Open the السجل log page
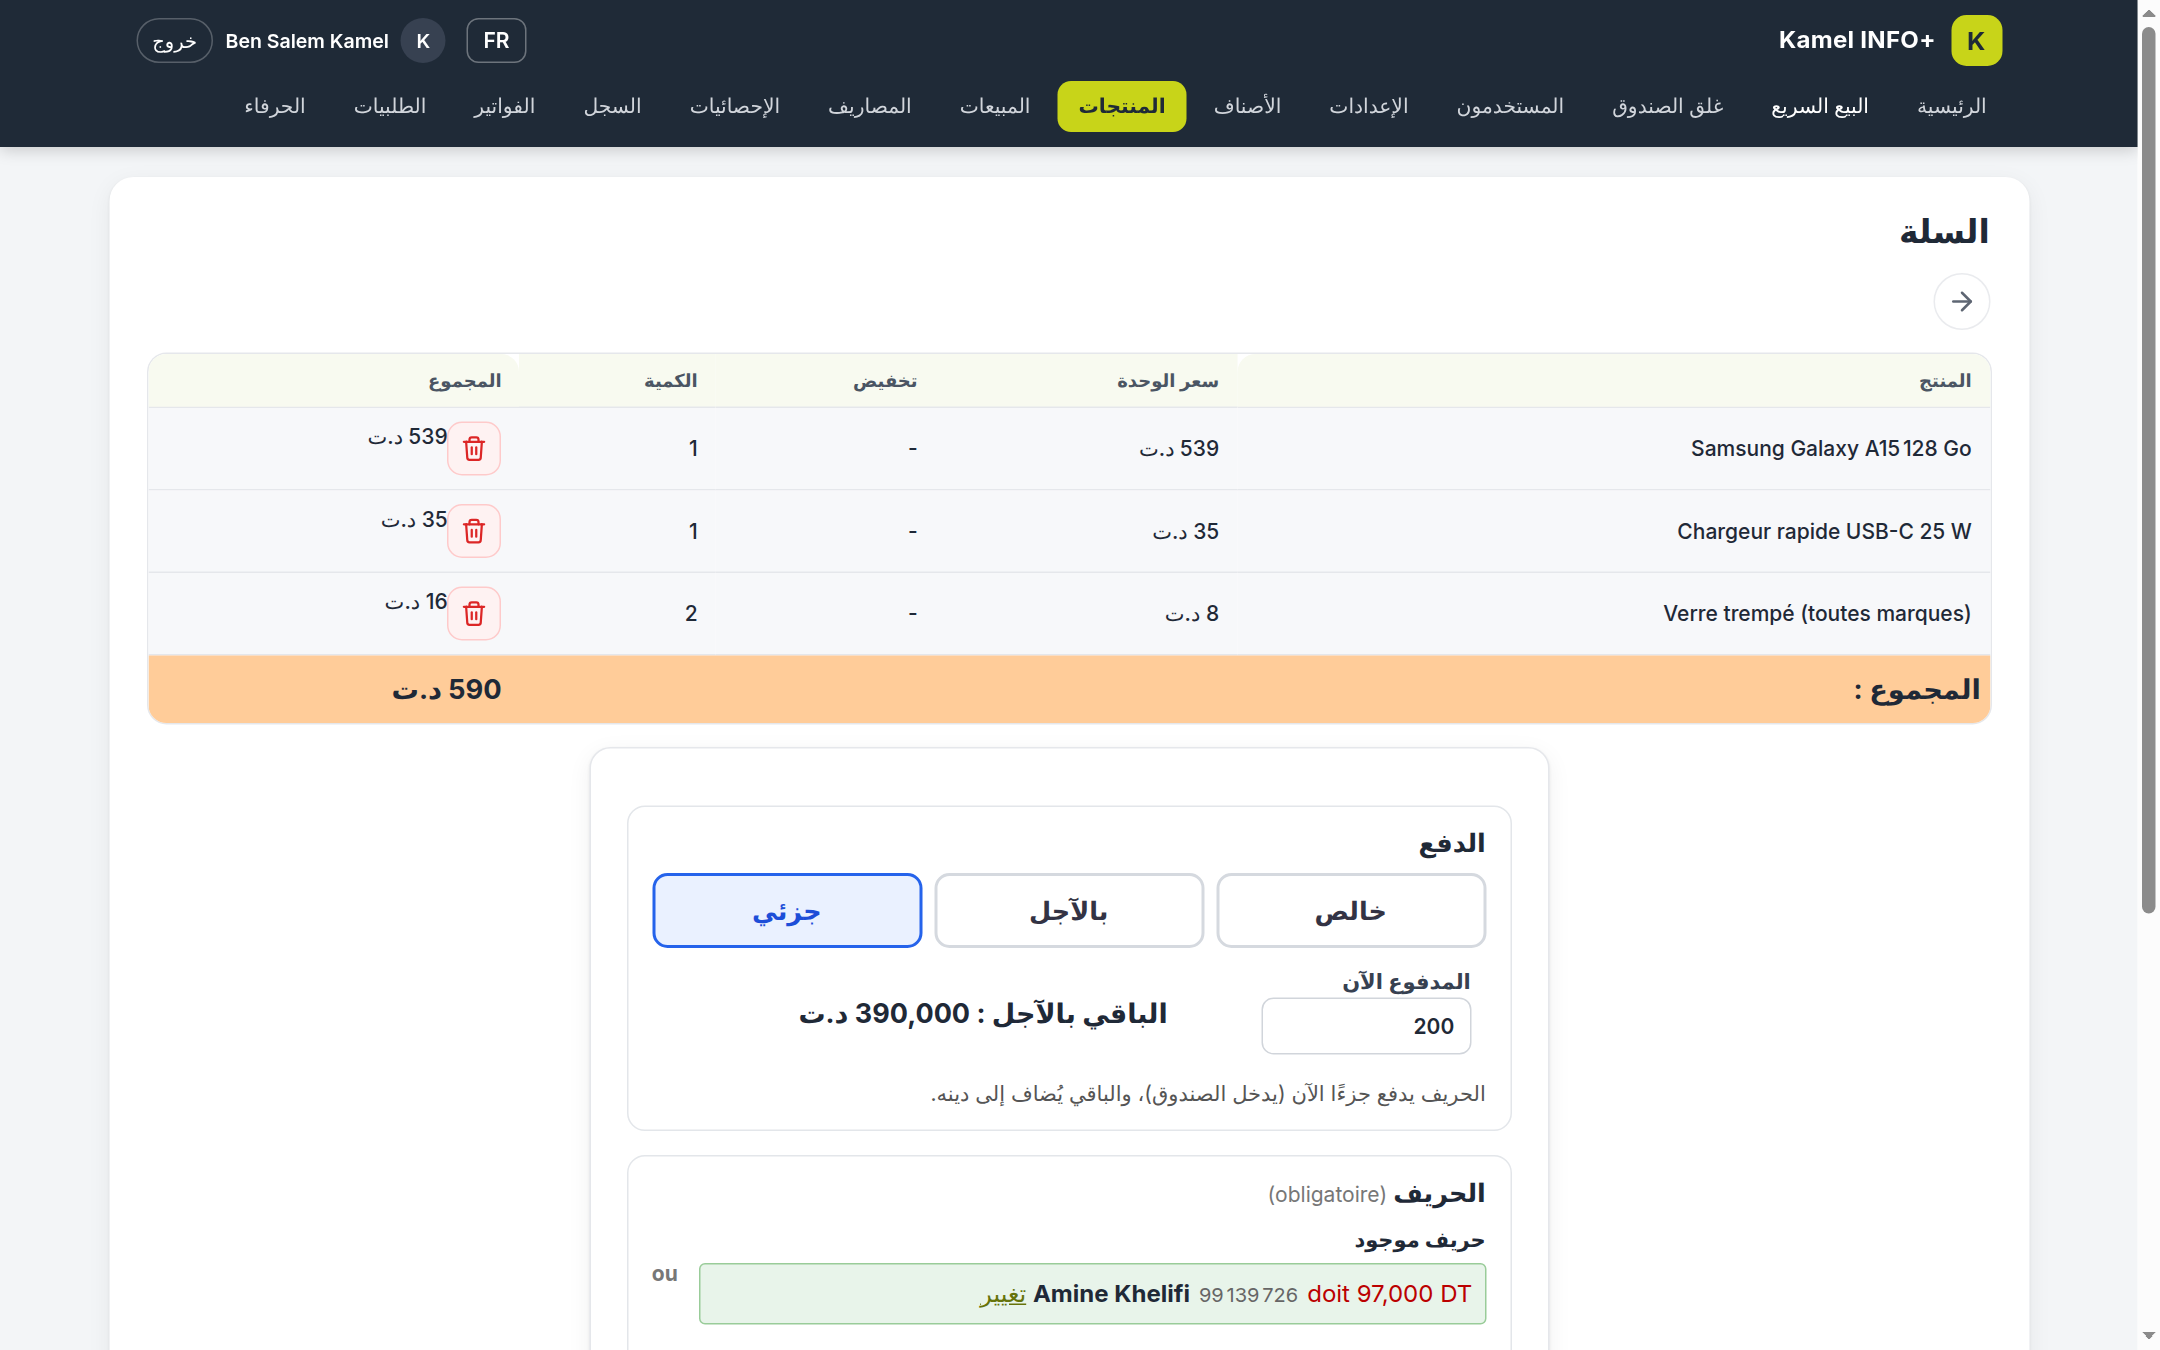 pyautogui.click(x=612, y=106)
